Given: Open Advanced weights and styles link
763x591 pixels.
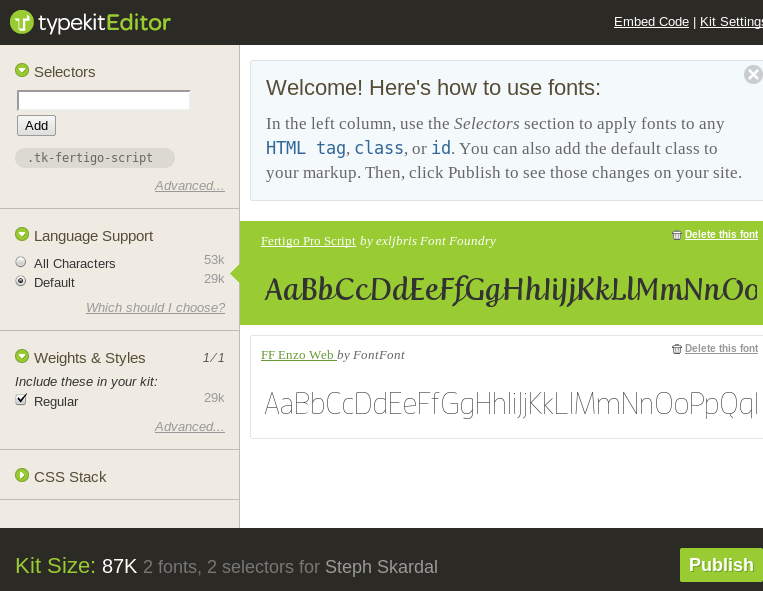Looking at the screenshot, I should 190,427.
